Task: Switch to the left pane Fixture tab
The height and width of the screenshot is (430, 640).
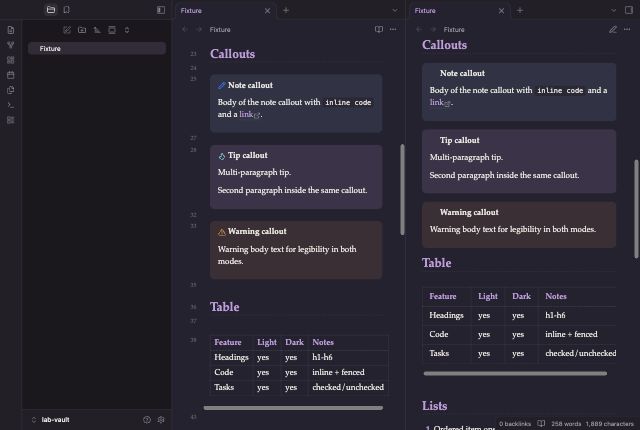Action: coord(225,11)
